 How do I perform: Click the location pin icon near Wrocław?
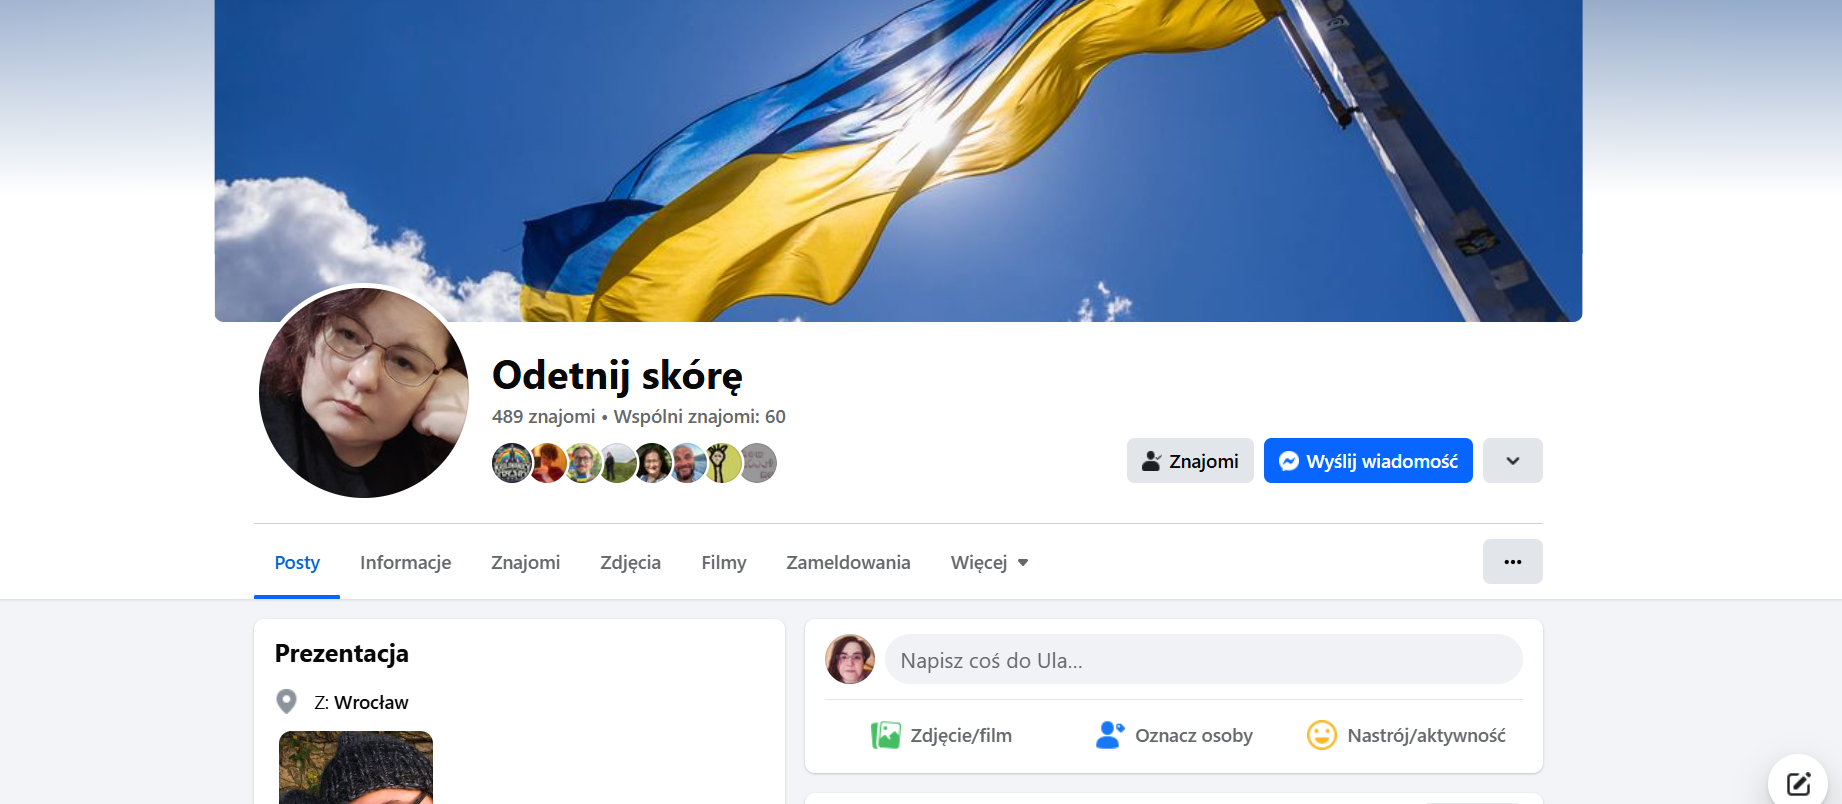pyautogui.click(x=286, y=702)
